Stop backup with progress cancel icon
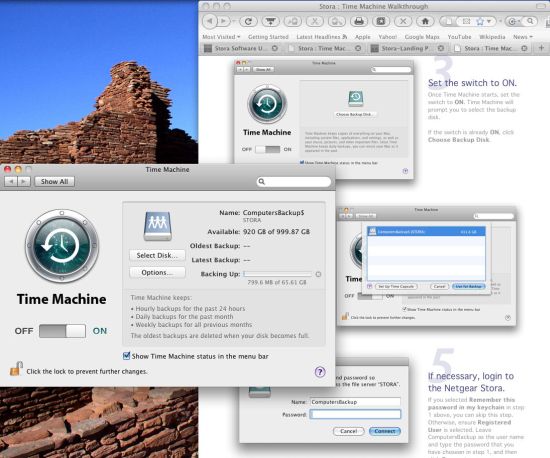The height and width of the screenshot is (458, 550). [x=318, y=274]
